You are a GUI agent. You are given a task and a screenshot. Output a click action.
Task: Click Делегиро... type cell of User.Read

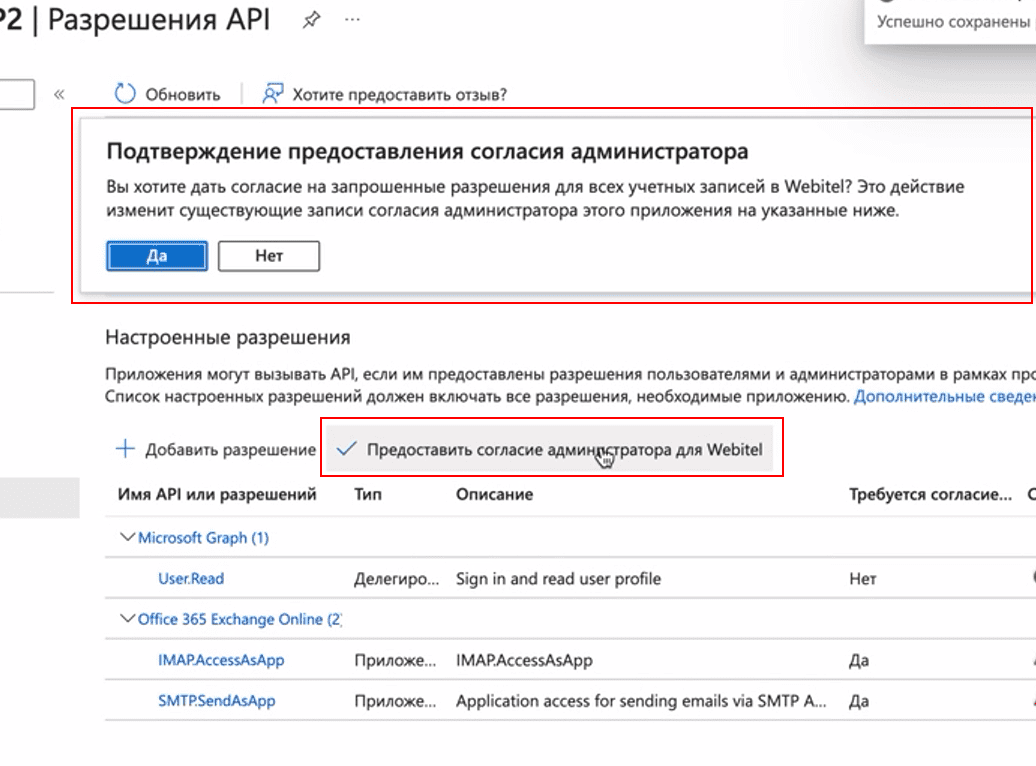(x=396, y=579)
